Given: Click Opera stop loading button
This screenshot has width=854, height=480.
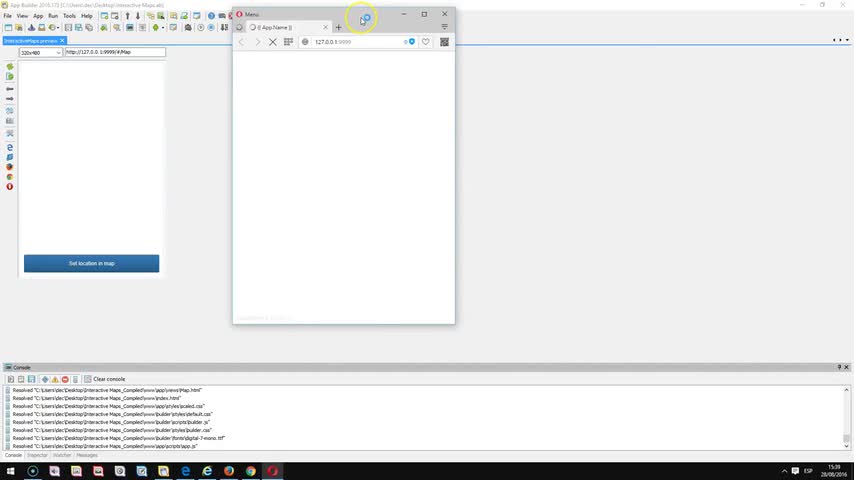Looking at the screenshot, I should 273,42.
